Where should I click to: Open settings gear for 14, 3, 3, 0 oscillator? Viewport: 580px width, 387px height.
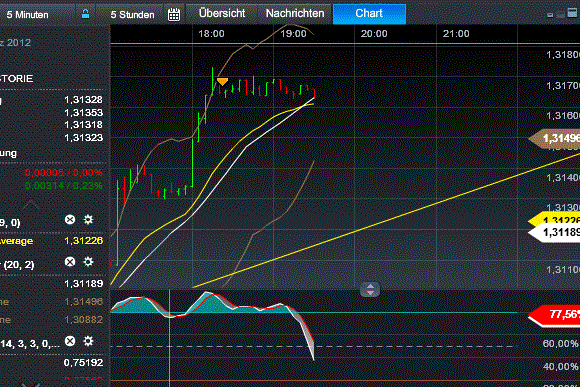point(88,341)
